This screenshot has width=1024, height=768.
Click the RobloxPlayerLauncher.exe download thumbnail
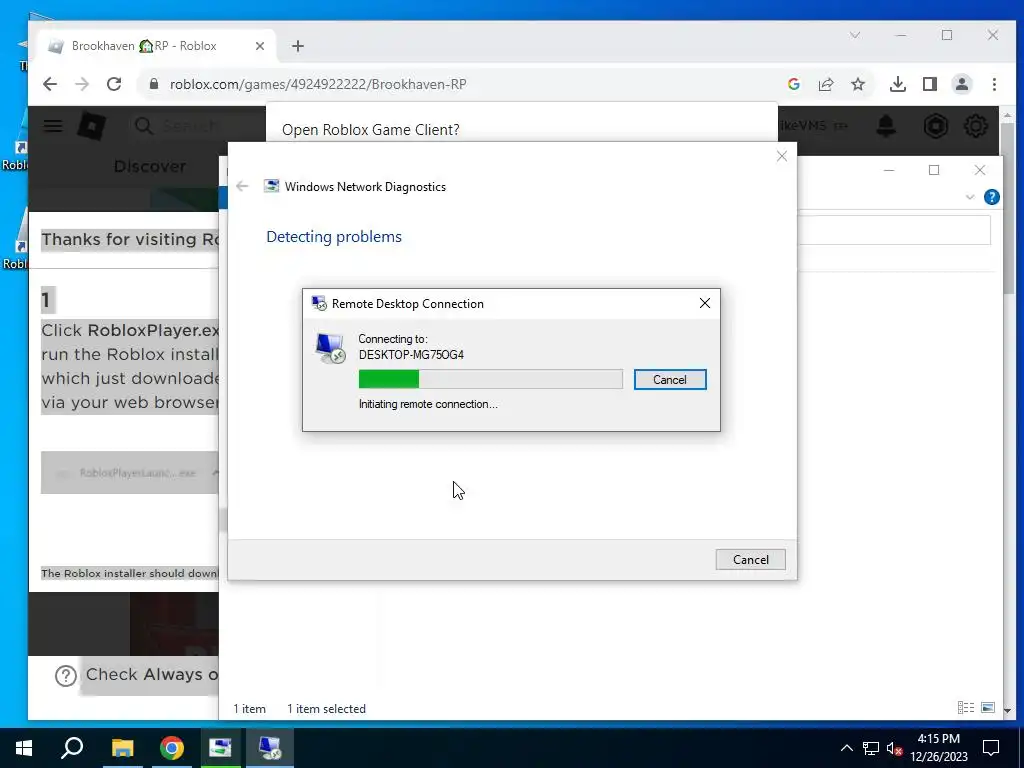[129, 472]
